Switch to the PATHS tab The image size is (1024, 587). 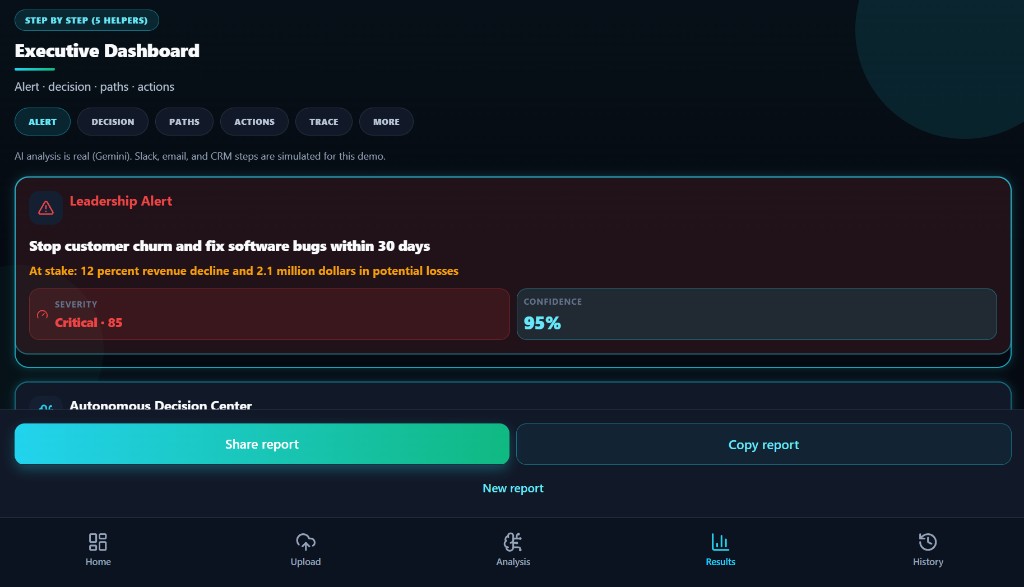(184, 122)
